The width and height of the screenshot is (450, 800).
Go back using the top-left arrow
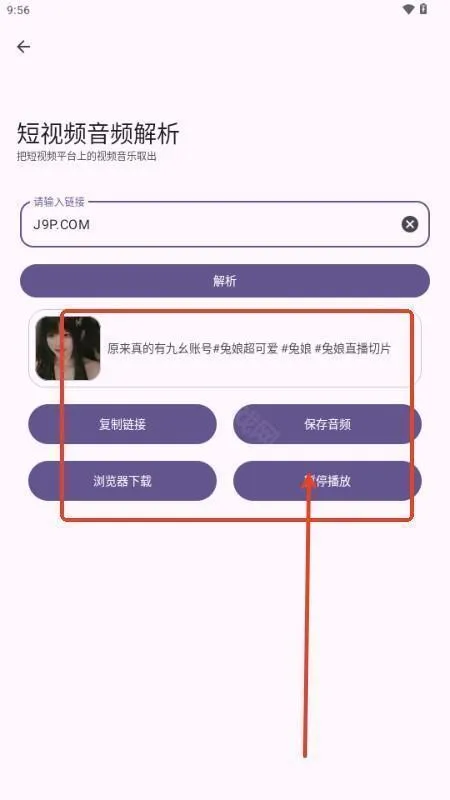pos(23,47)
